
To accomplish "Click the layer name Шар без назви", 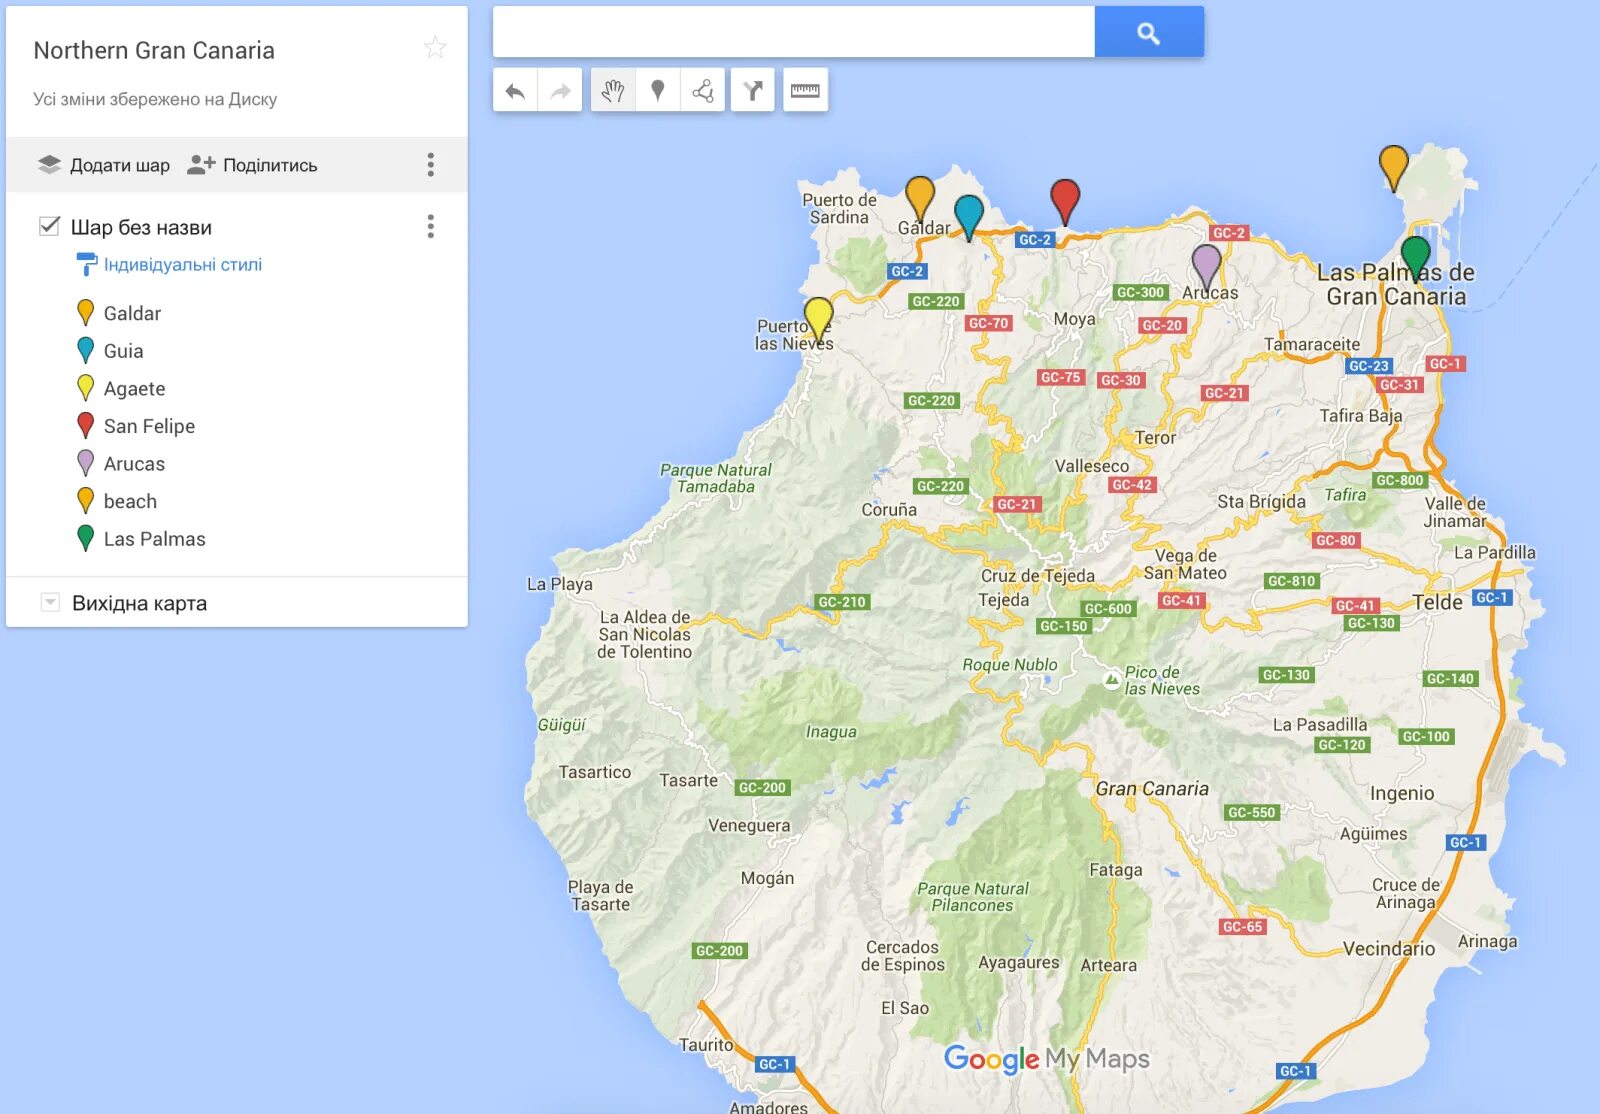I will pos(141,227).
